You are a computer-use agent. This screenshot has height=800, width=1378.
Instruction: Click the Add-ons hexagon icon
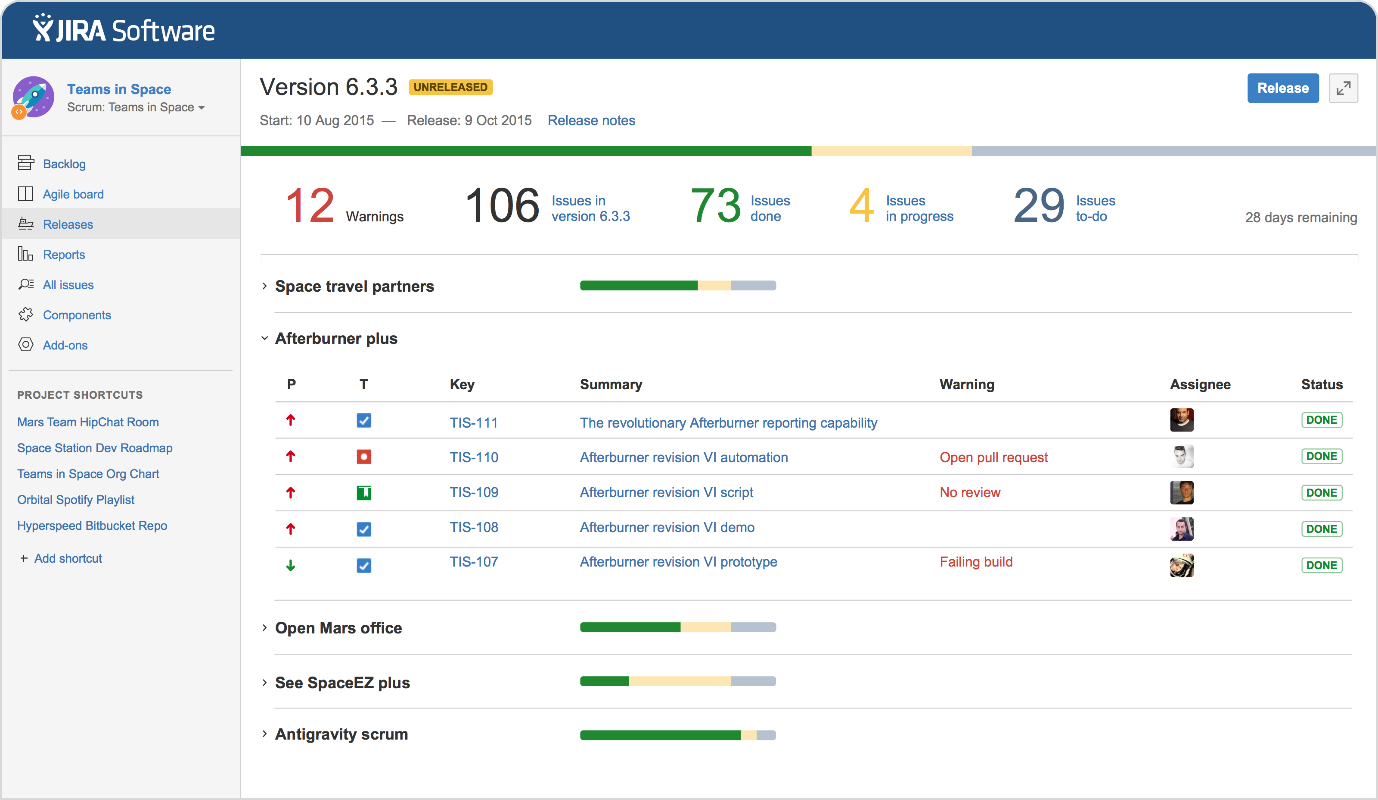(x=26, y=344)
